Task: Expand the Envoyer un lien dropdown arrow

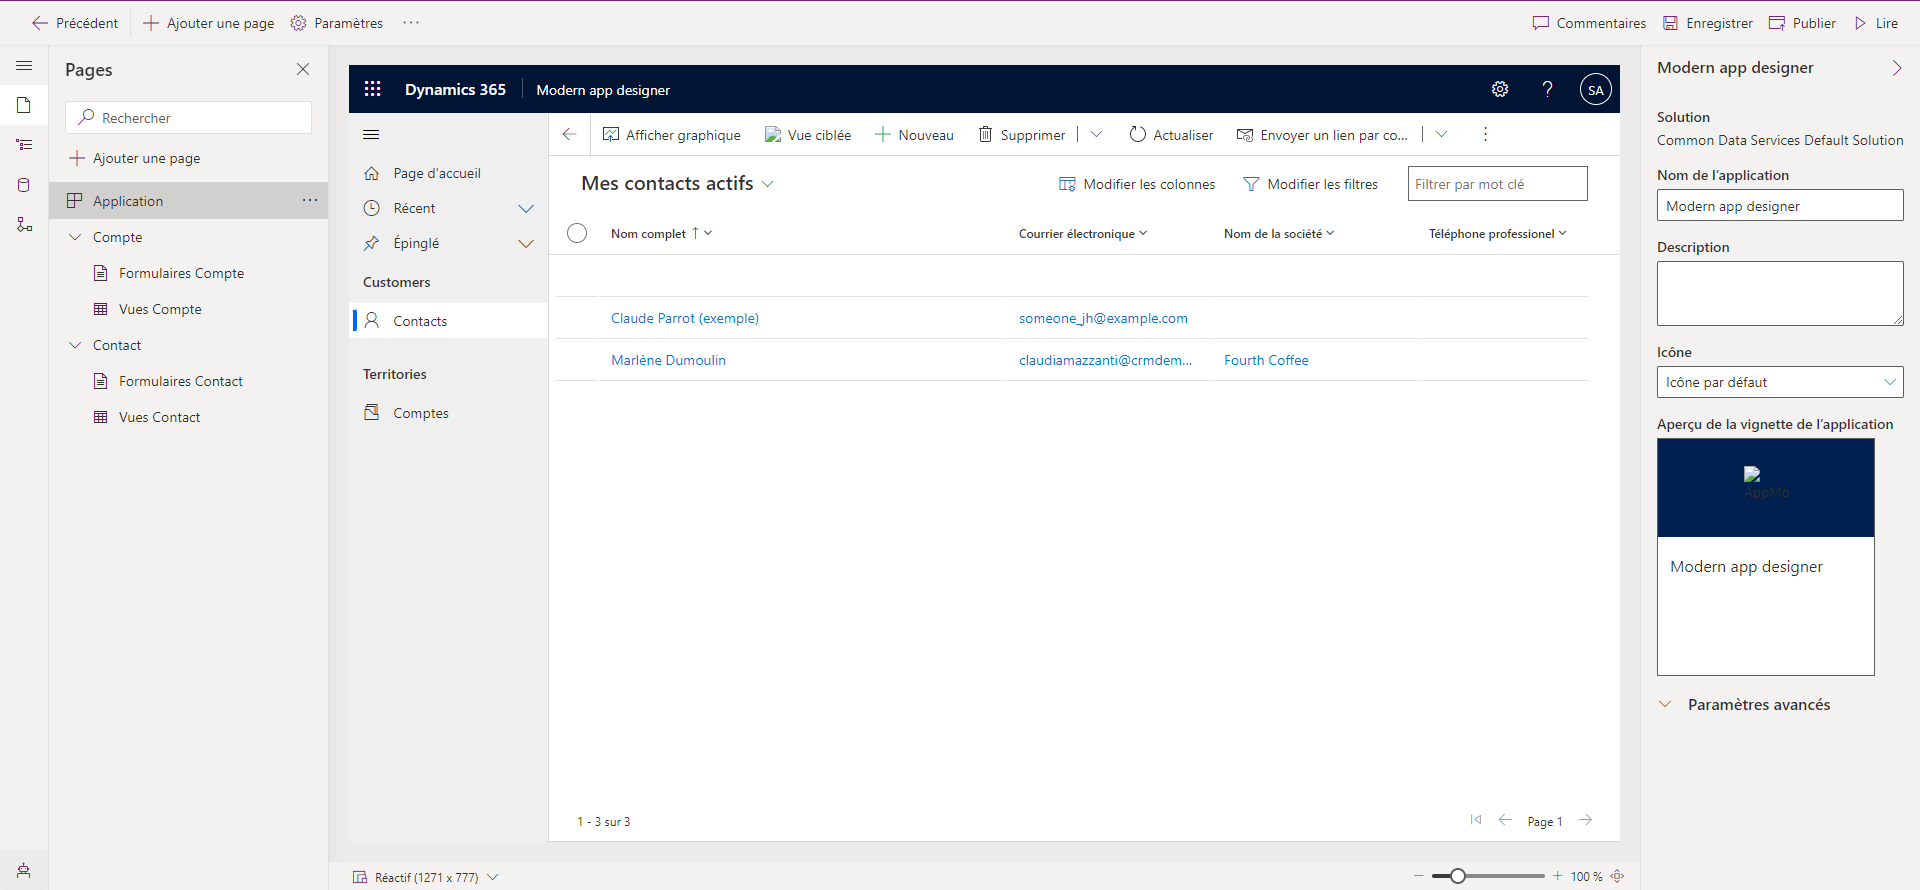Action: 1441,134
